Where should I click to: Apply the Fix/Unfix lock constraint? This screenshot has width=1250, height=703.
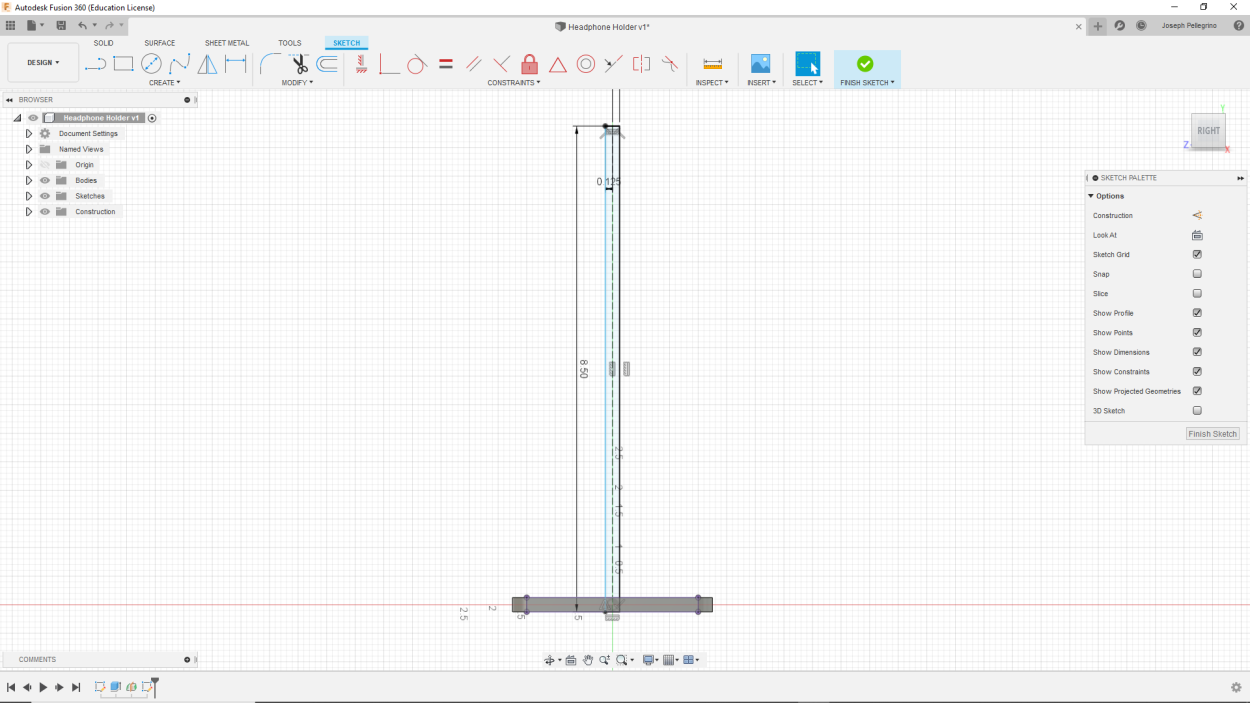click(530, 64)
